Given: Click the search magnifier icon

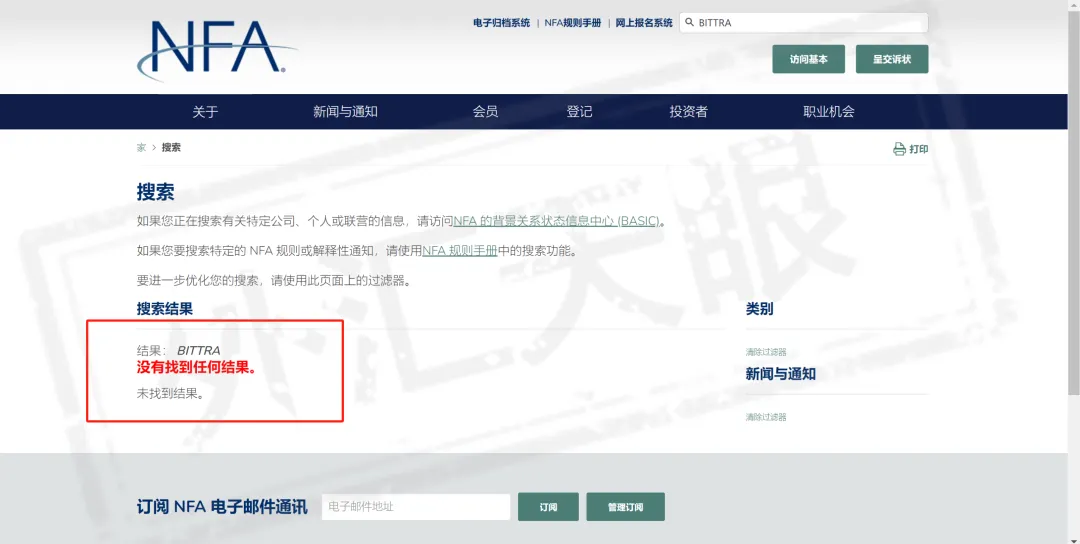Looking at the screenshot, I should click(689, 23).
